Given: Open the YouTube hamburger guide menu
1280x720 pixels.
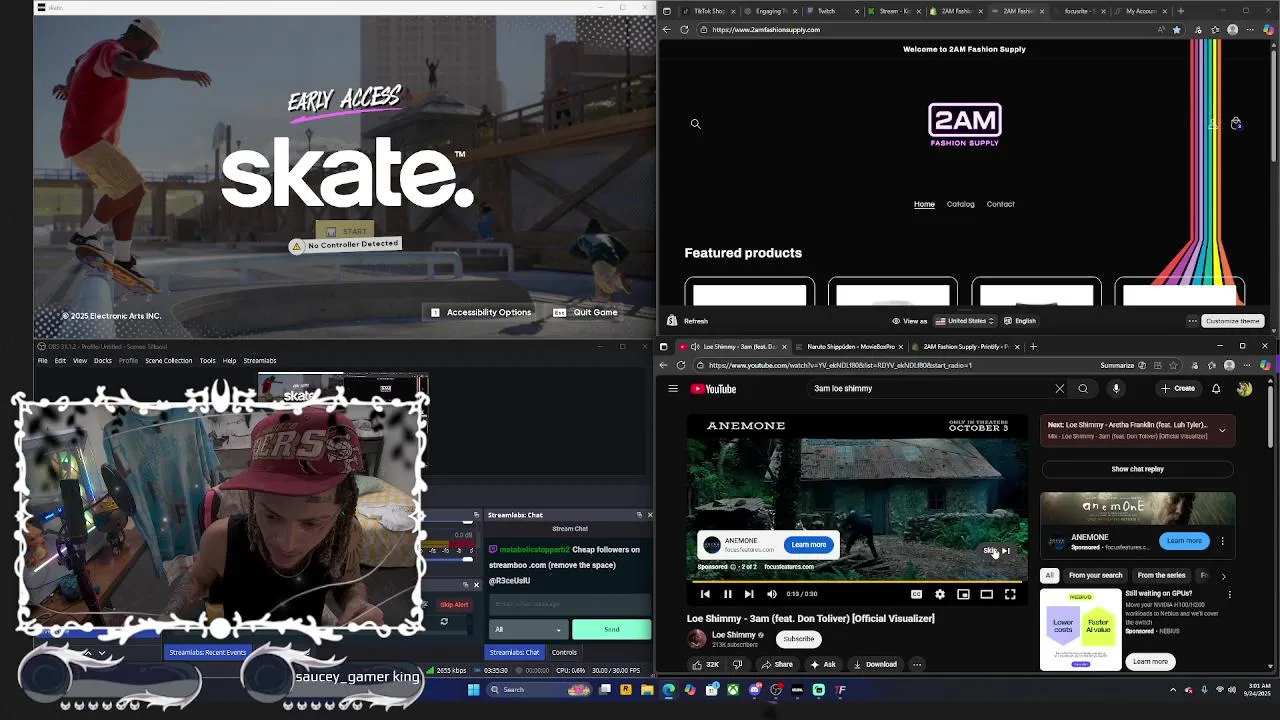Looking at the screenshot, I should (673, 389).
